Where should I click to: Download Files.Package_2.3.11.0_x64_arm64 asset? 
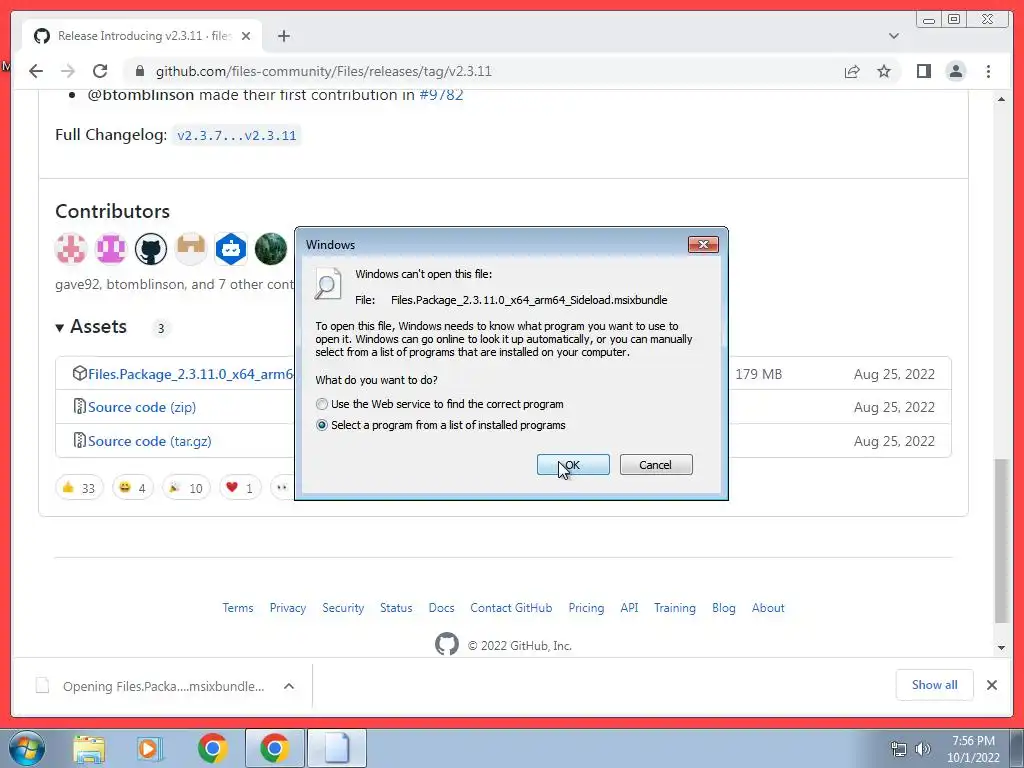191,374
